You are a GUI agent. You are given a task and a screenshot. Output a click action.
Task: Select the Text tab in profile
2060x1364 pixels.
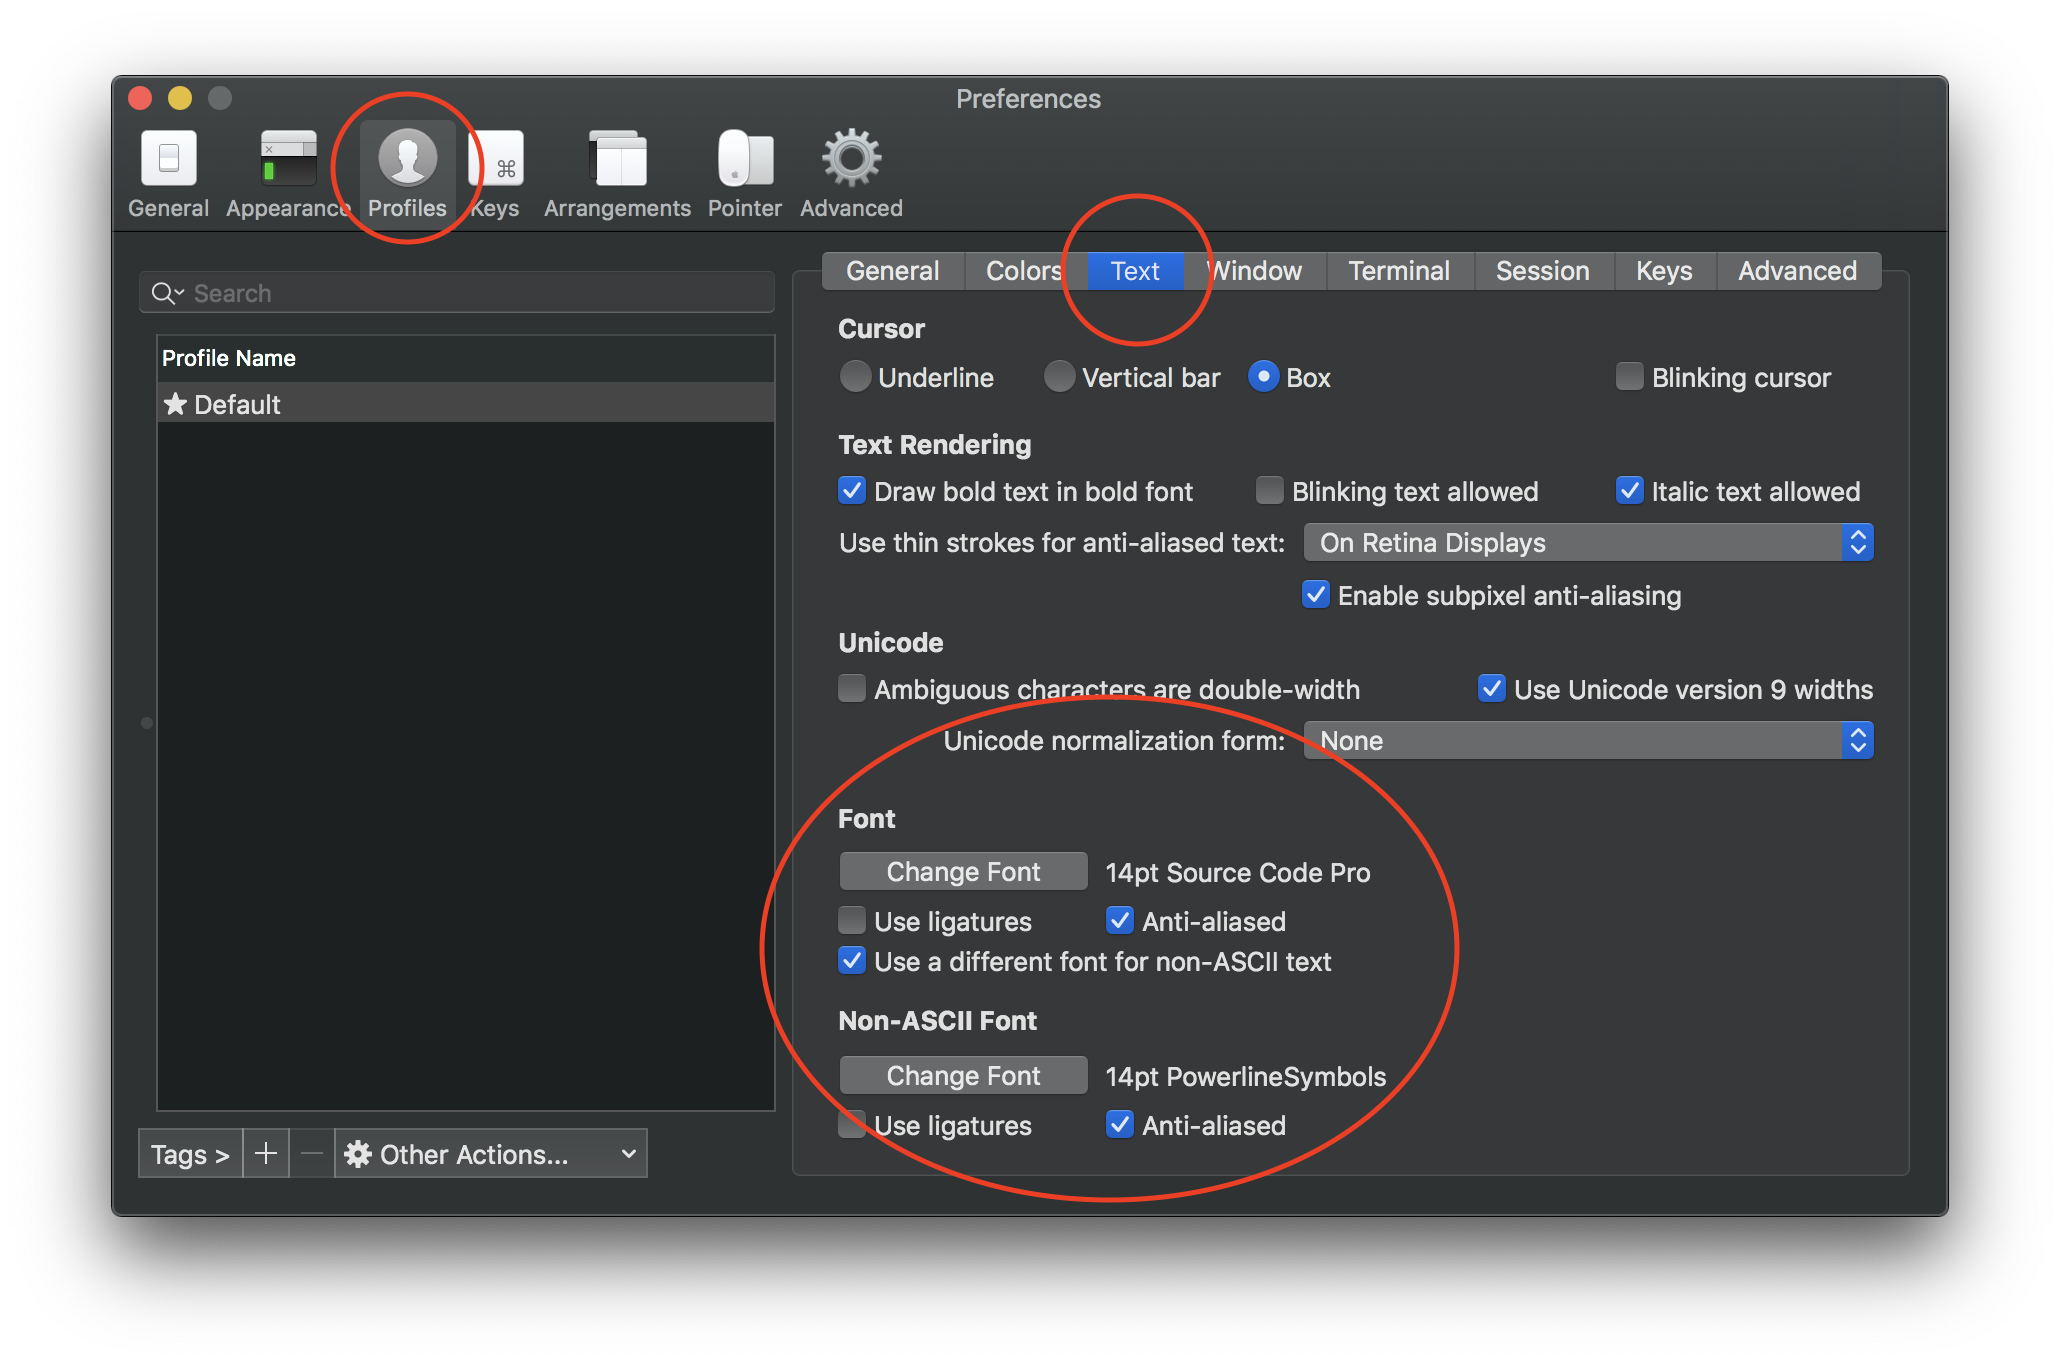(x=1134, y=271)
